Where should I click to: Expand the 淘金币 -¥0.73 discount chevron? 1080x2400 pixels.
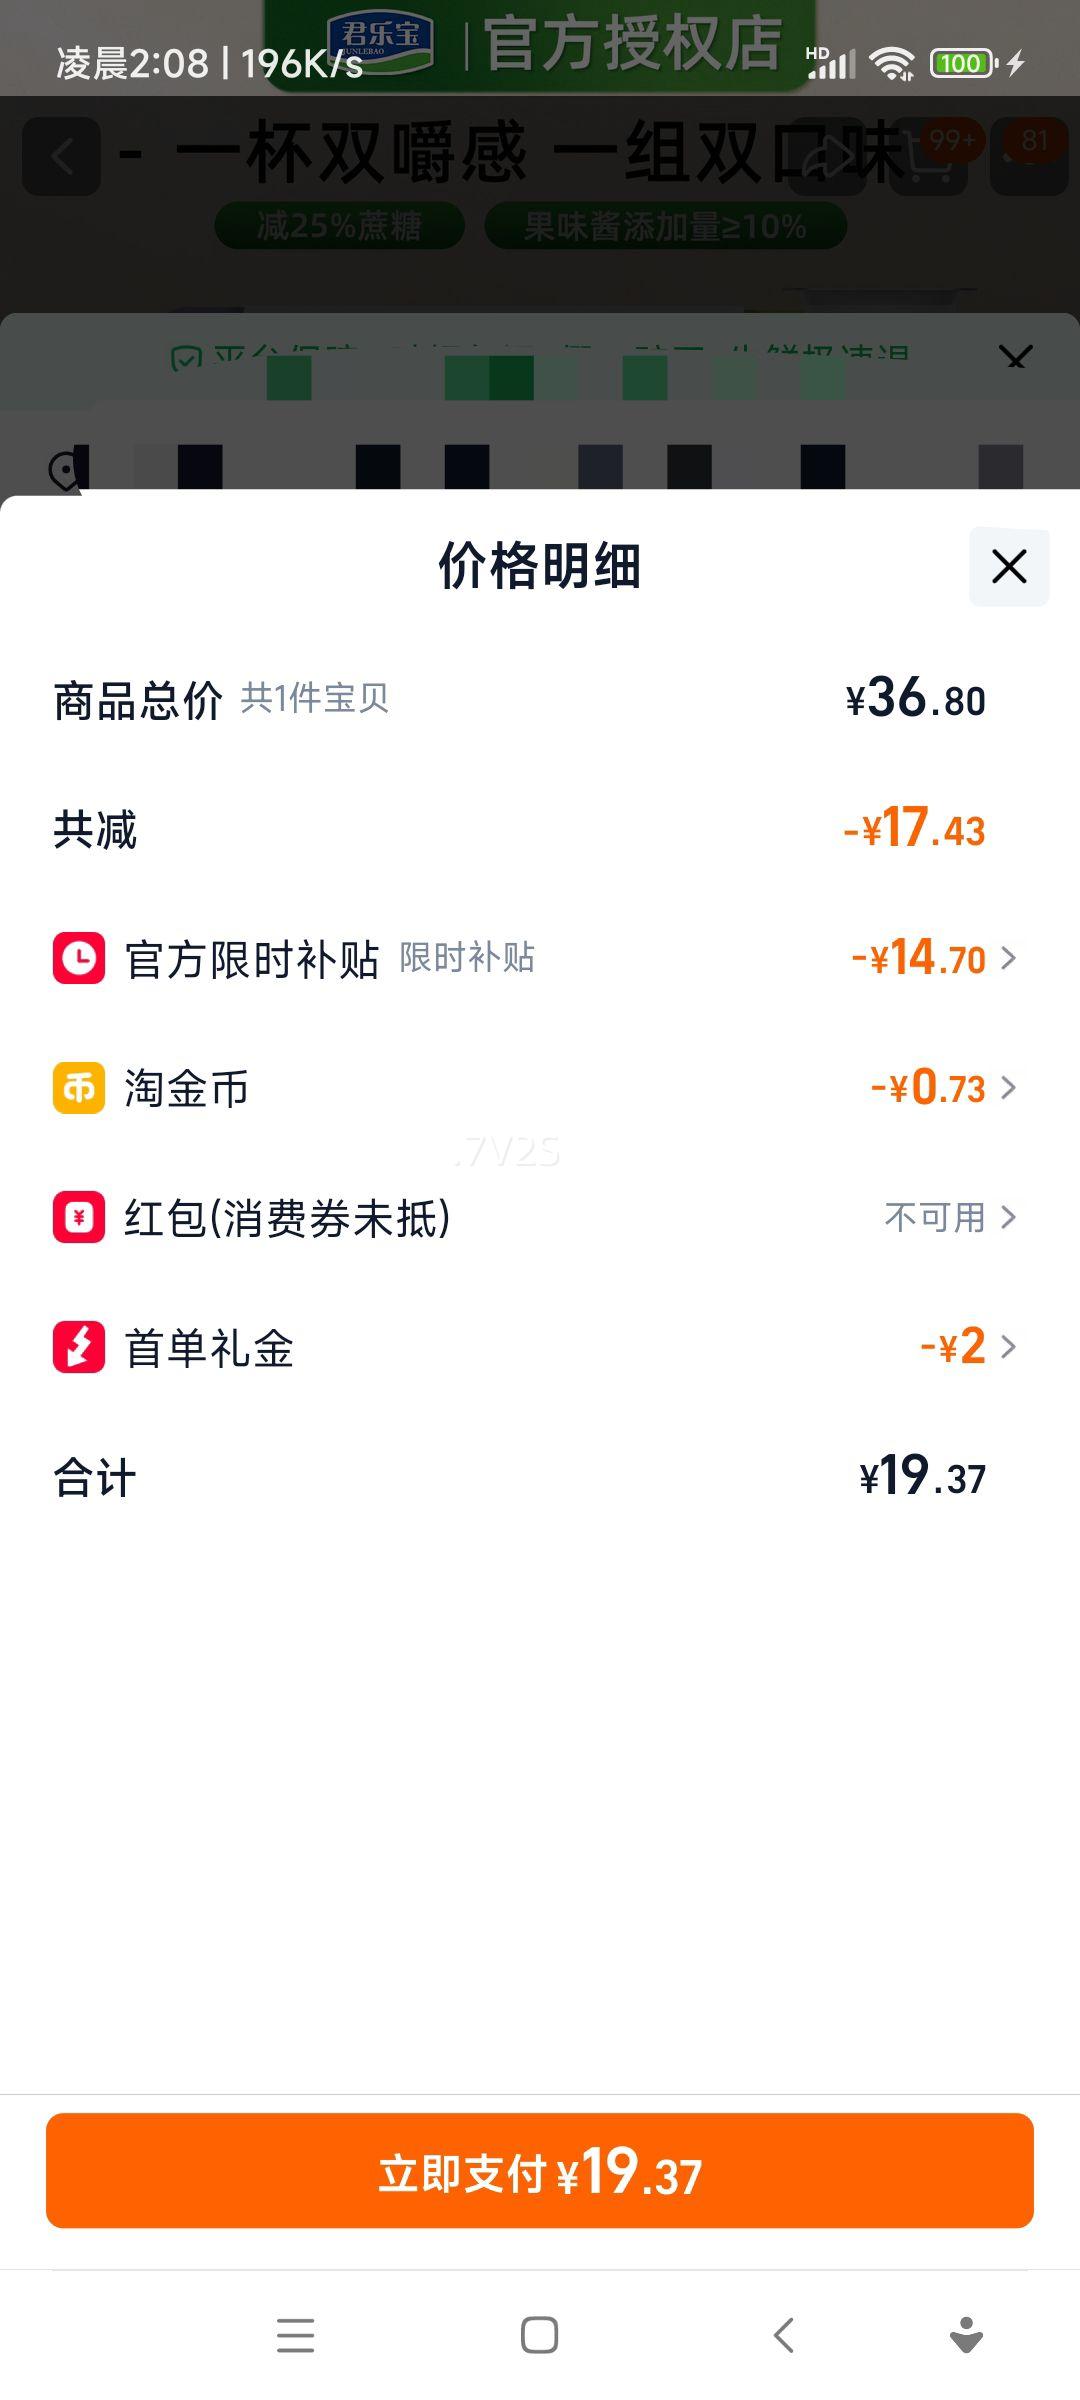point(1008,1088)
